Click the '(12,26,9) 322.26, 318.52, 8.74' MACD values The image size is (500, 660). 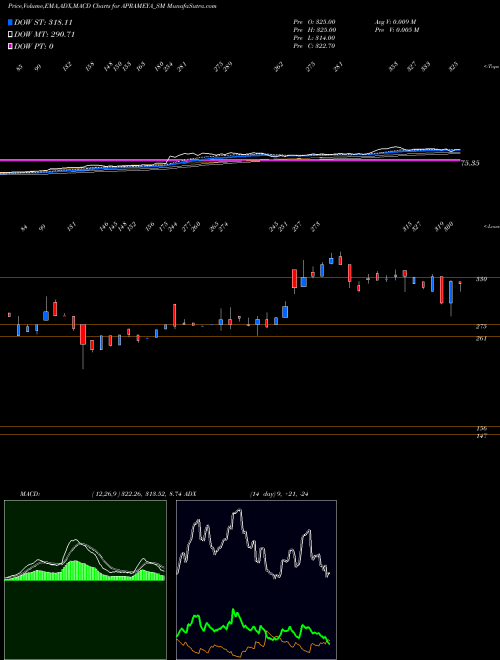pyautogui.click(x=137, y=494)
